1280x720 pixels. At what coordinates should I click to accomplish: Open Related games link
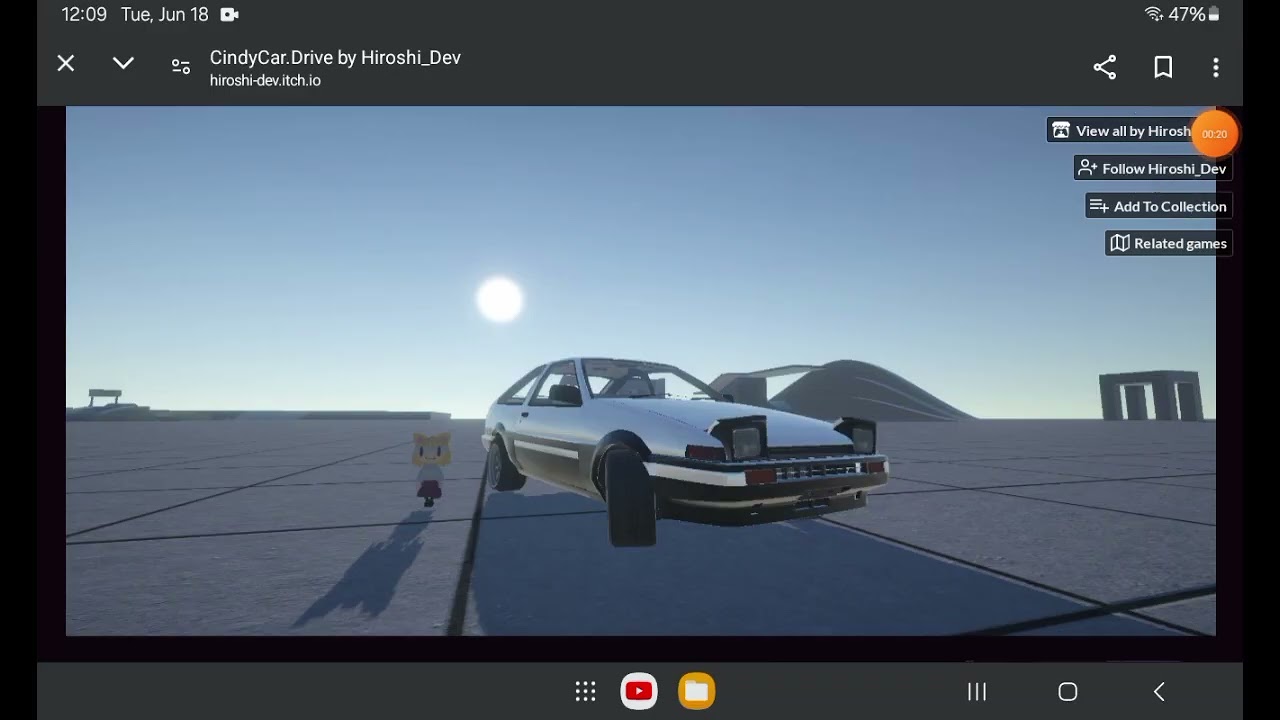(x=1169, y=243)
